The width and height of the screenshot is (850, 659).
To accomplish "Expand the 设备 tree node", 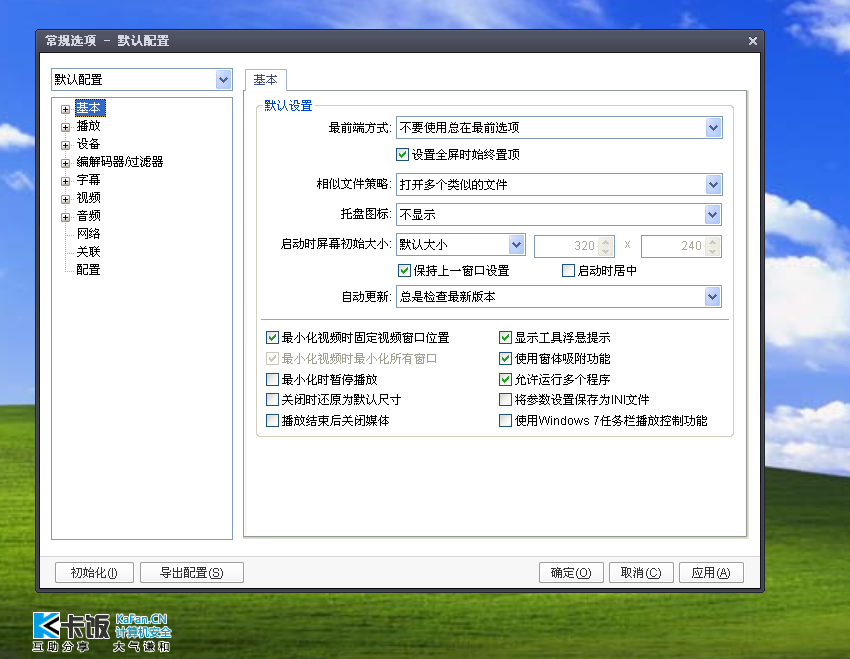I will pos(66,145).
